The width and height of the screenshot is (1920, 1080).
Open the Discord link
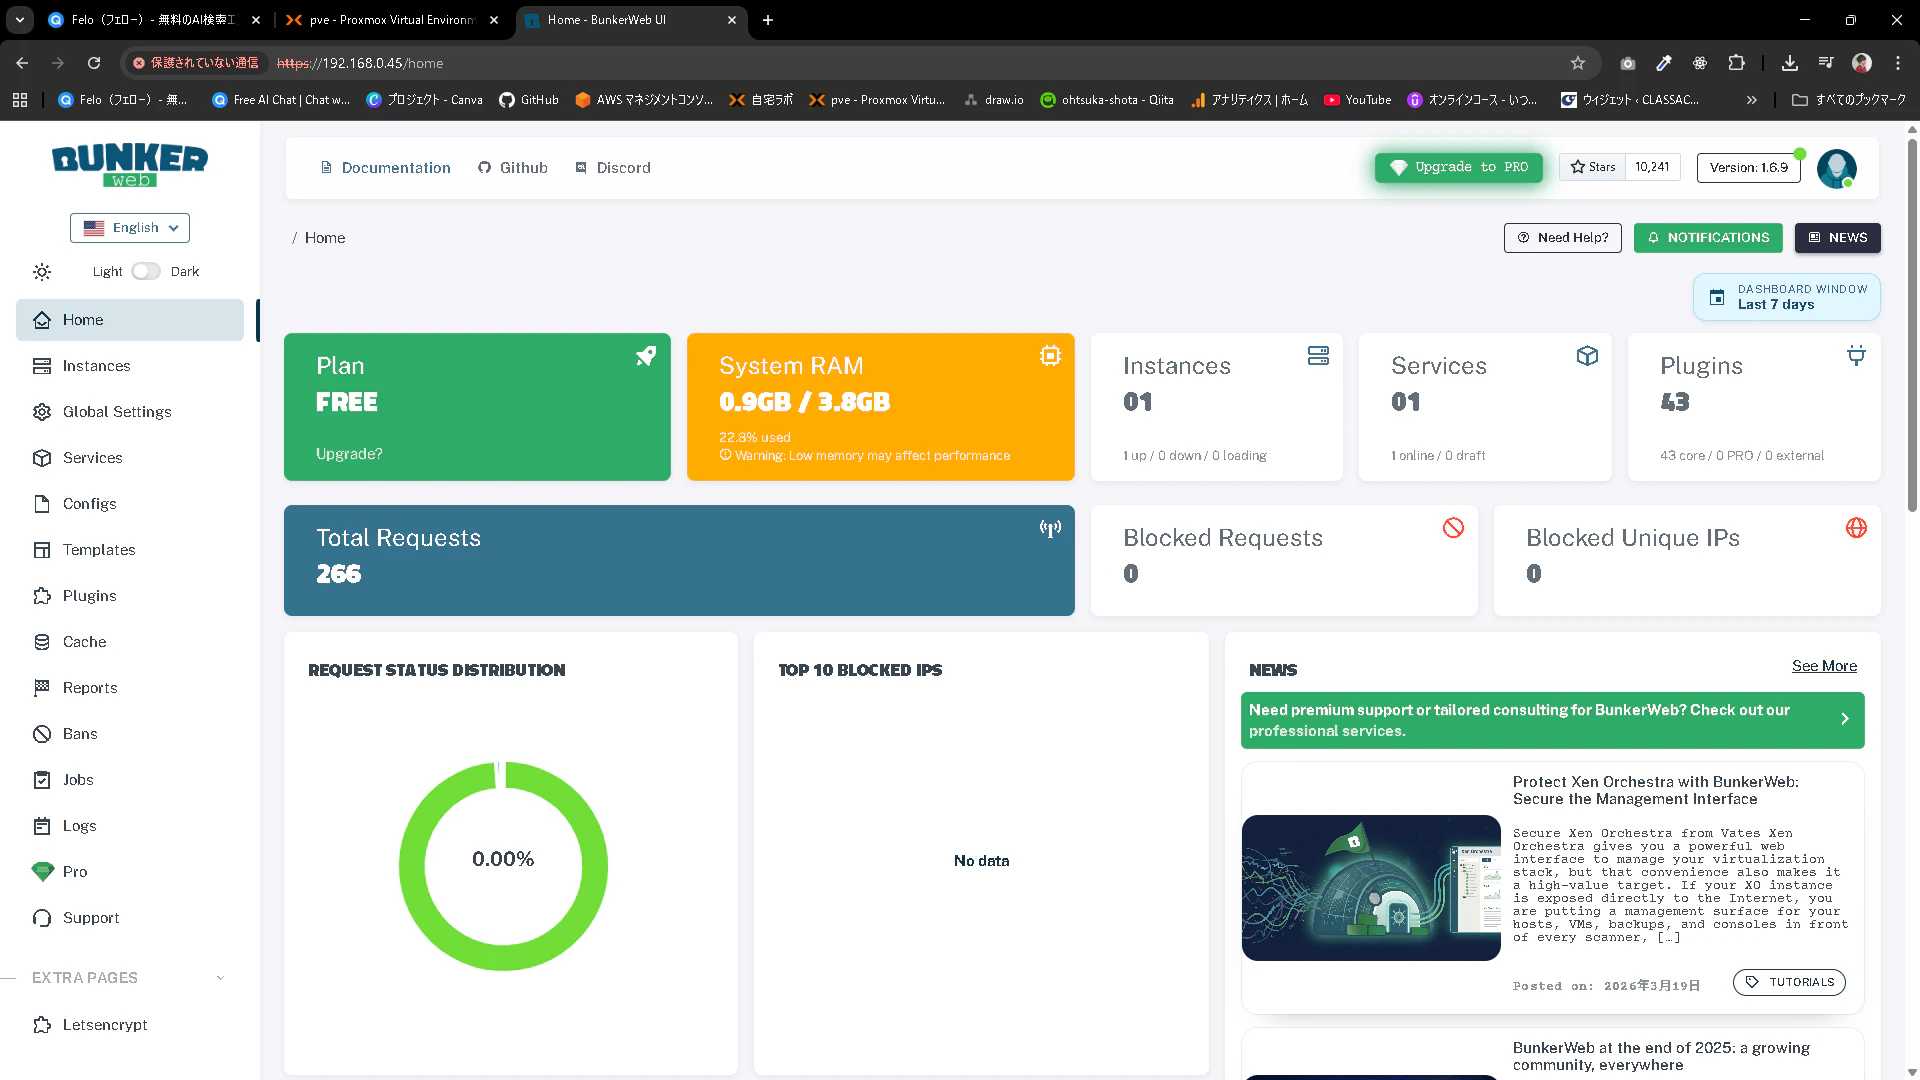tap(613, 168)
